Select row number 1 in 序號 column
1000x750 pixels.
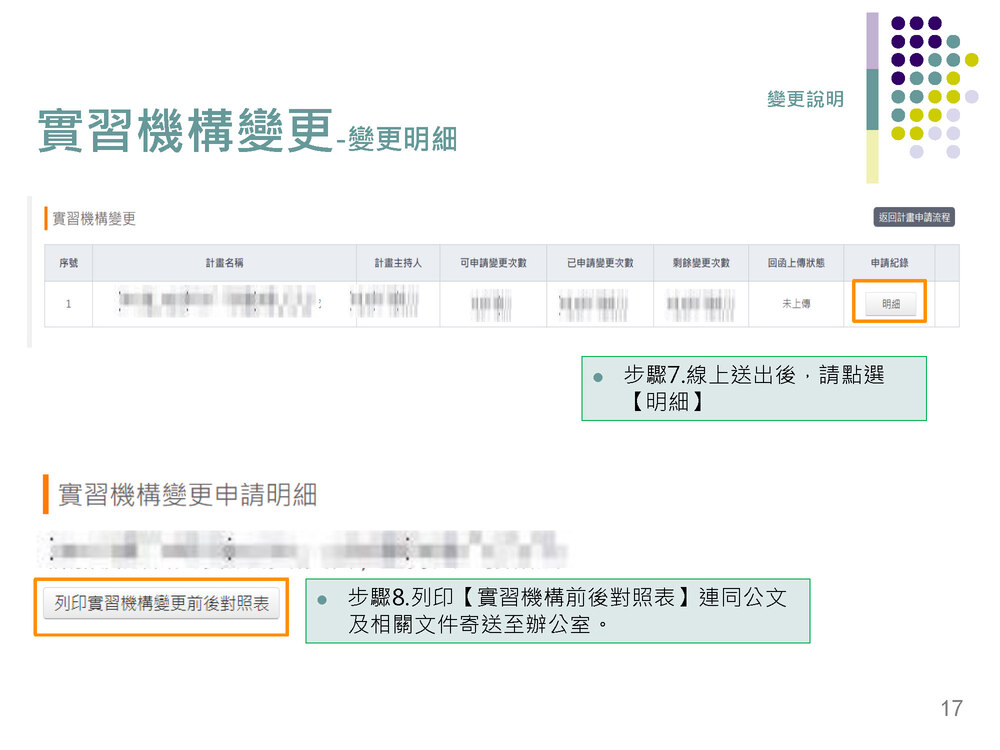click(68, 304)
